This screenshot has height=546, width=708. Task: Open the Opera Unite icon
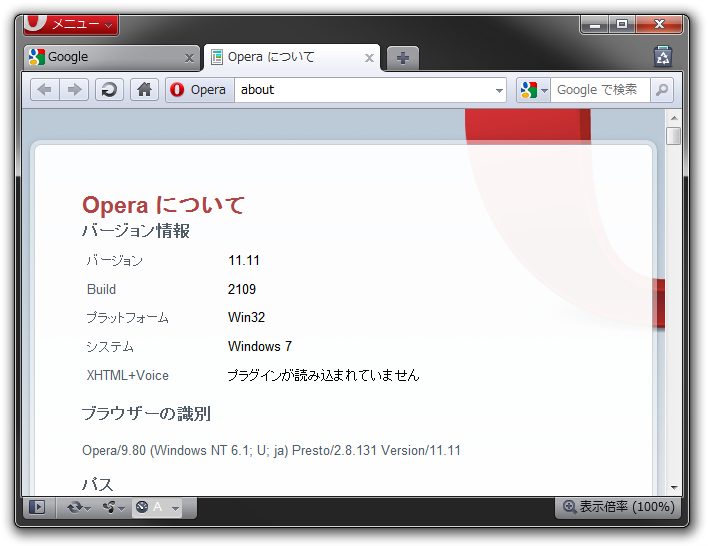[x=109, y=508]
